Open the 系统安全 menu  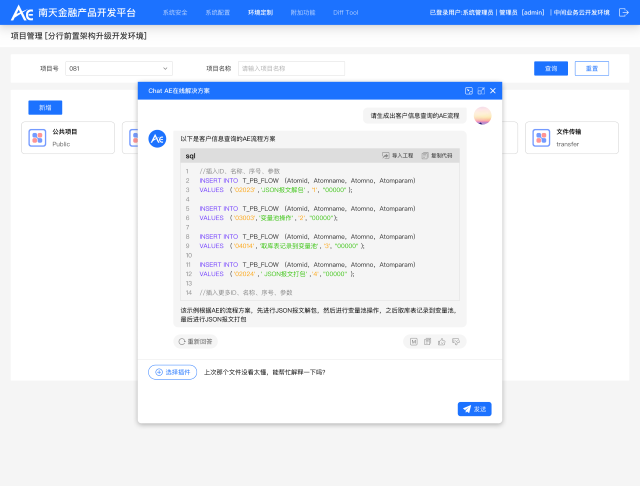tap(175, 12)
